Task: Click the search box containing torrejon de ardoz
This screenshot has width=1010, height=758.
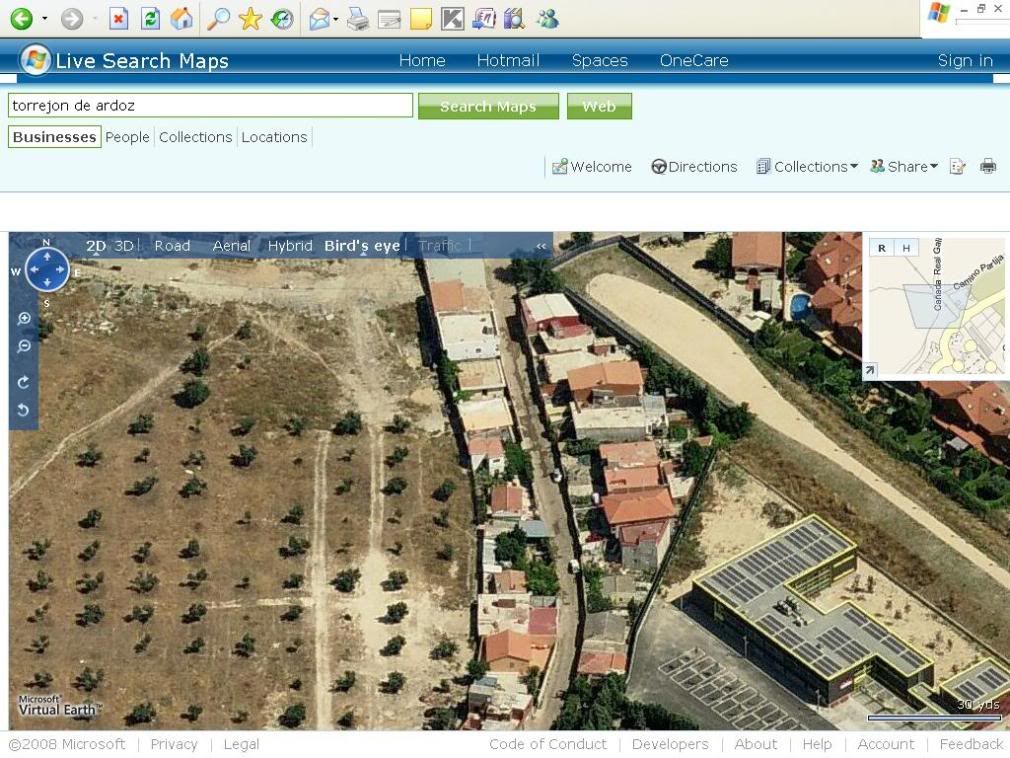Action: click(x=210, y=105)
